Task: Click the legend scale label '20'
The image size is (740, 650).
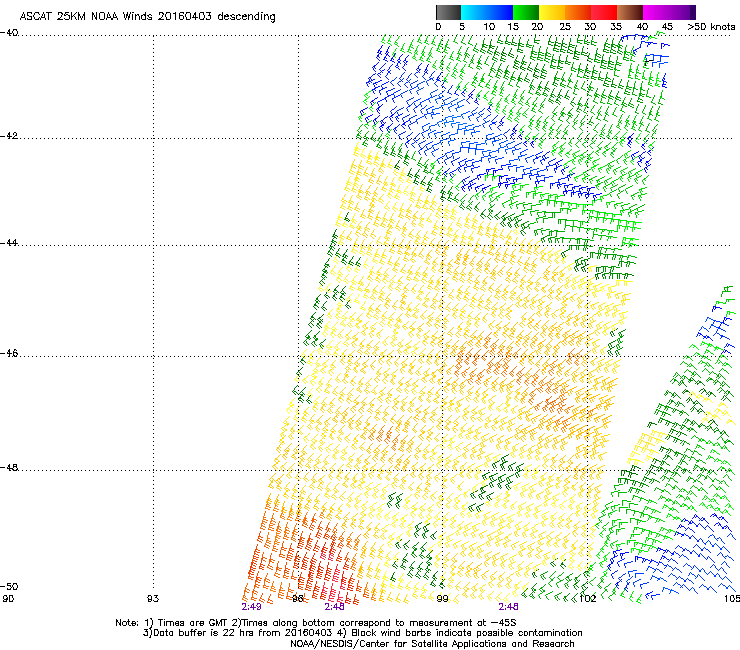Action: (x=537, y=27)
